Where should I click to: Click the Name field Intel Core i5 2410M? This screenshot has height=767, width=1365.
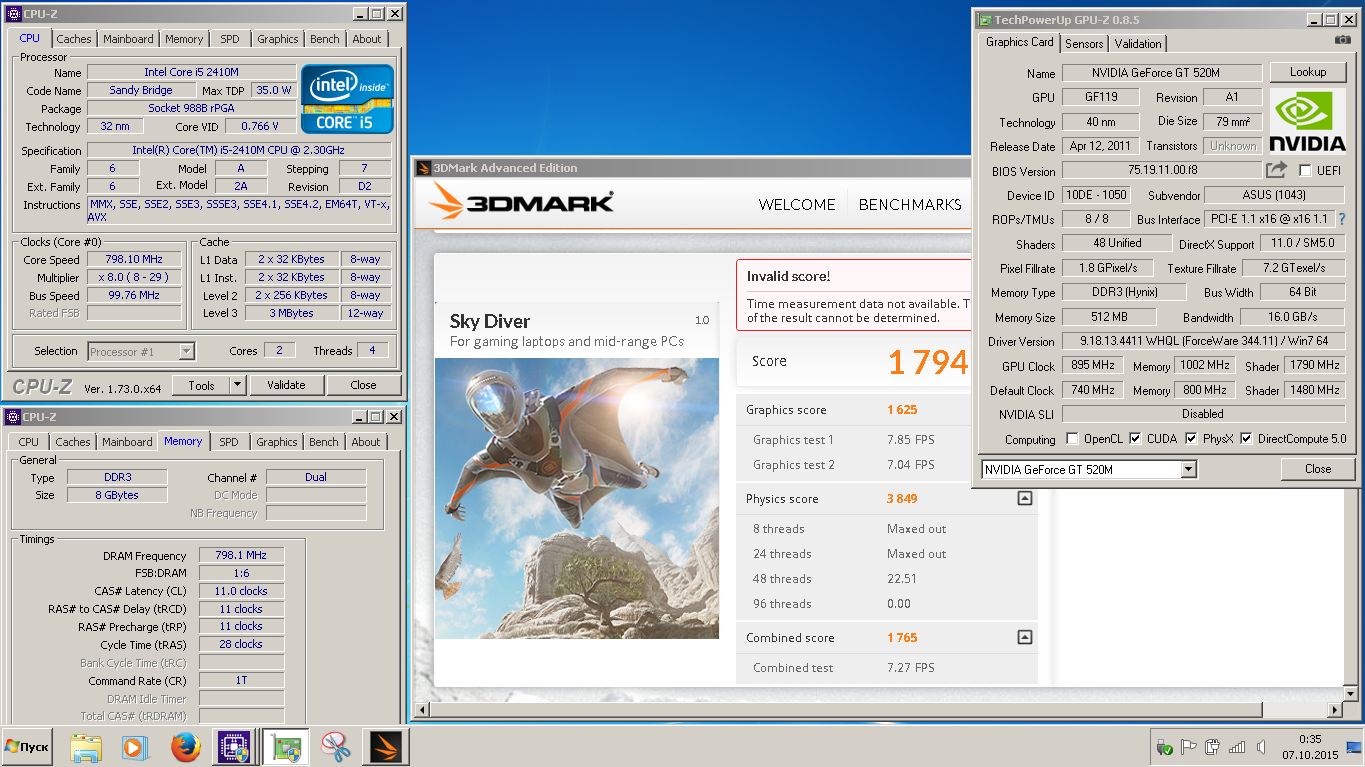[191, 72]
